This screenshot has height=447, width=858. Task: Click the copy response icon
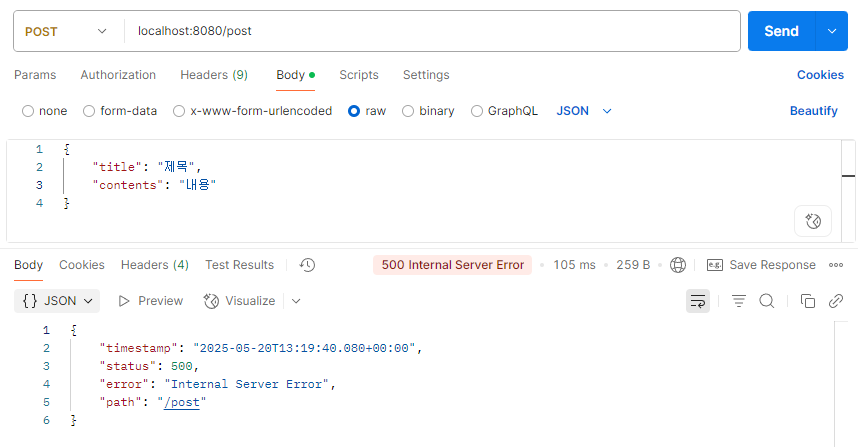(808, 301)
